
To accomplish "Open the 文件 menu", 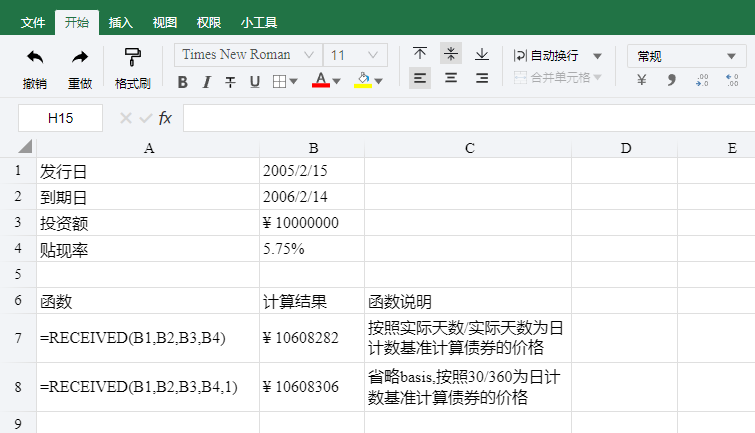I will [x=33, y=23].
